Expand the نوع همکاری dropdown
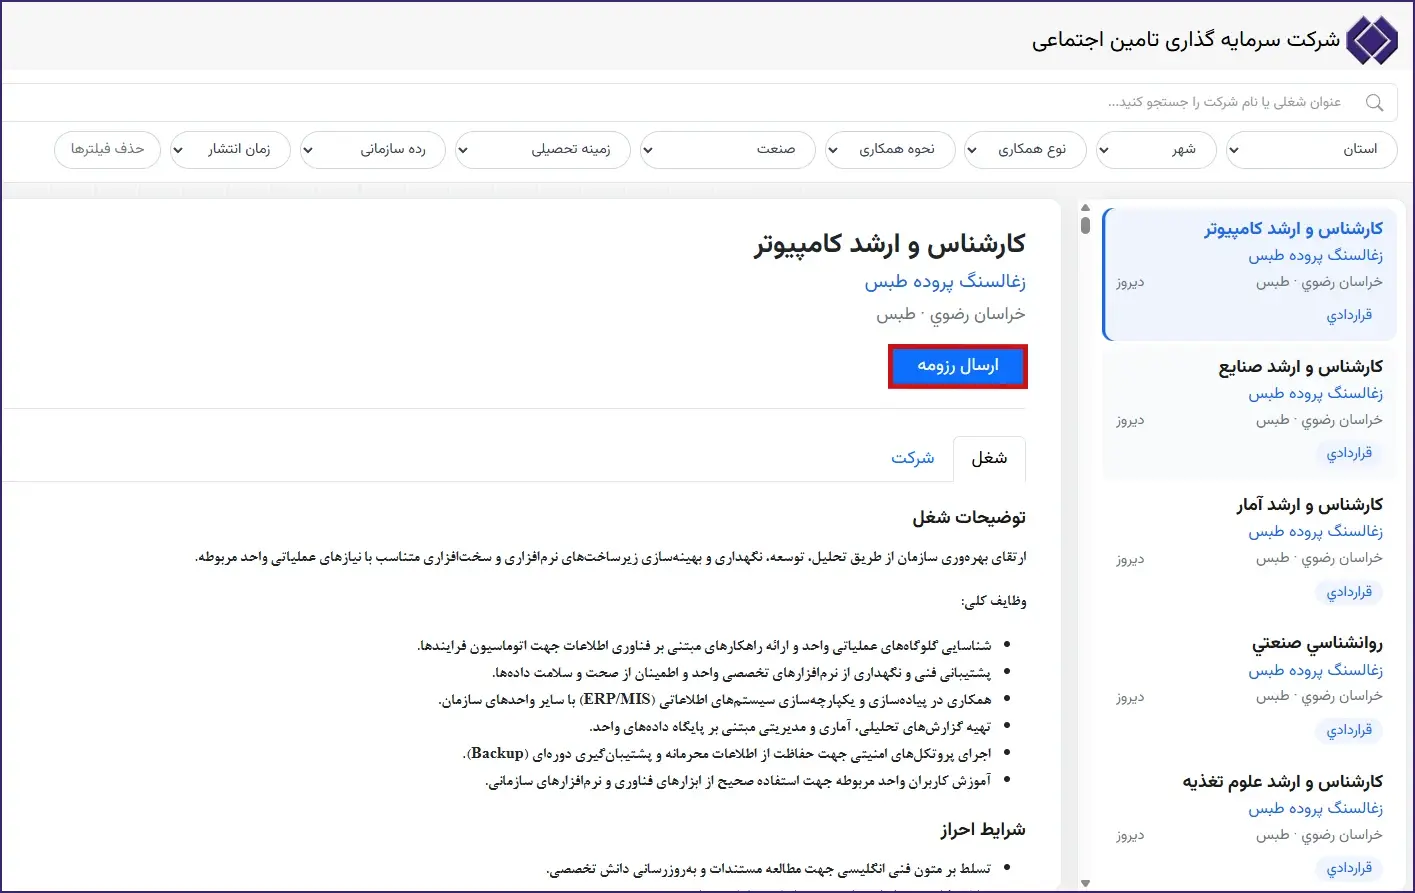The height and width of the screenshot is (893, 1415). (x=1025, y=149)
